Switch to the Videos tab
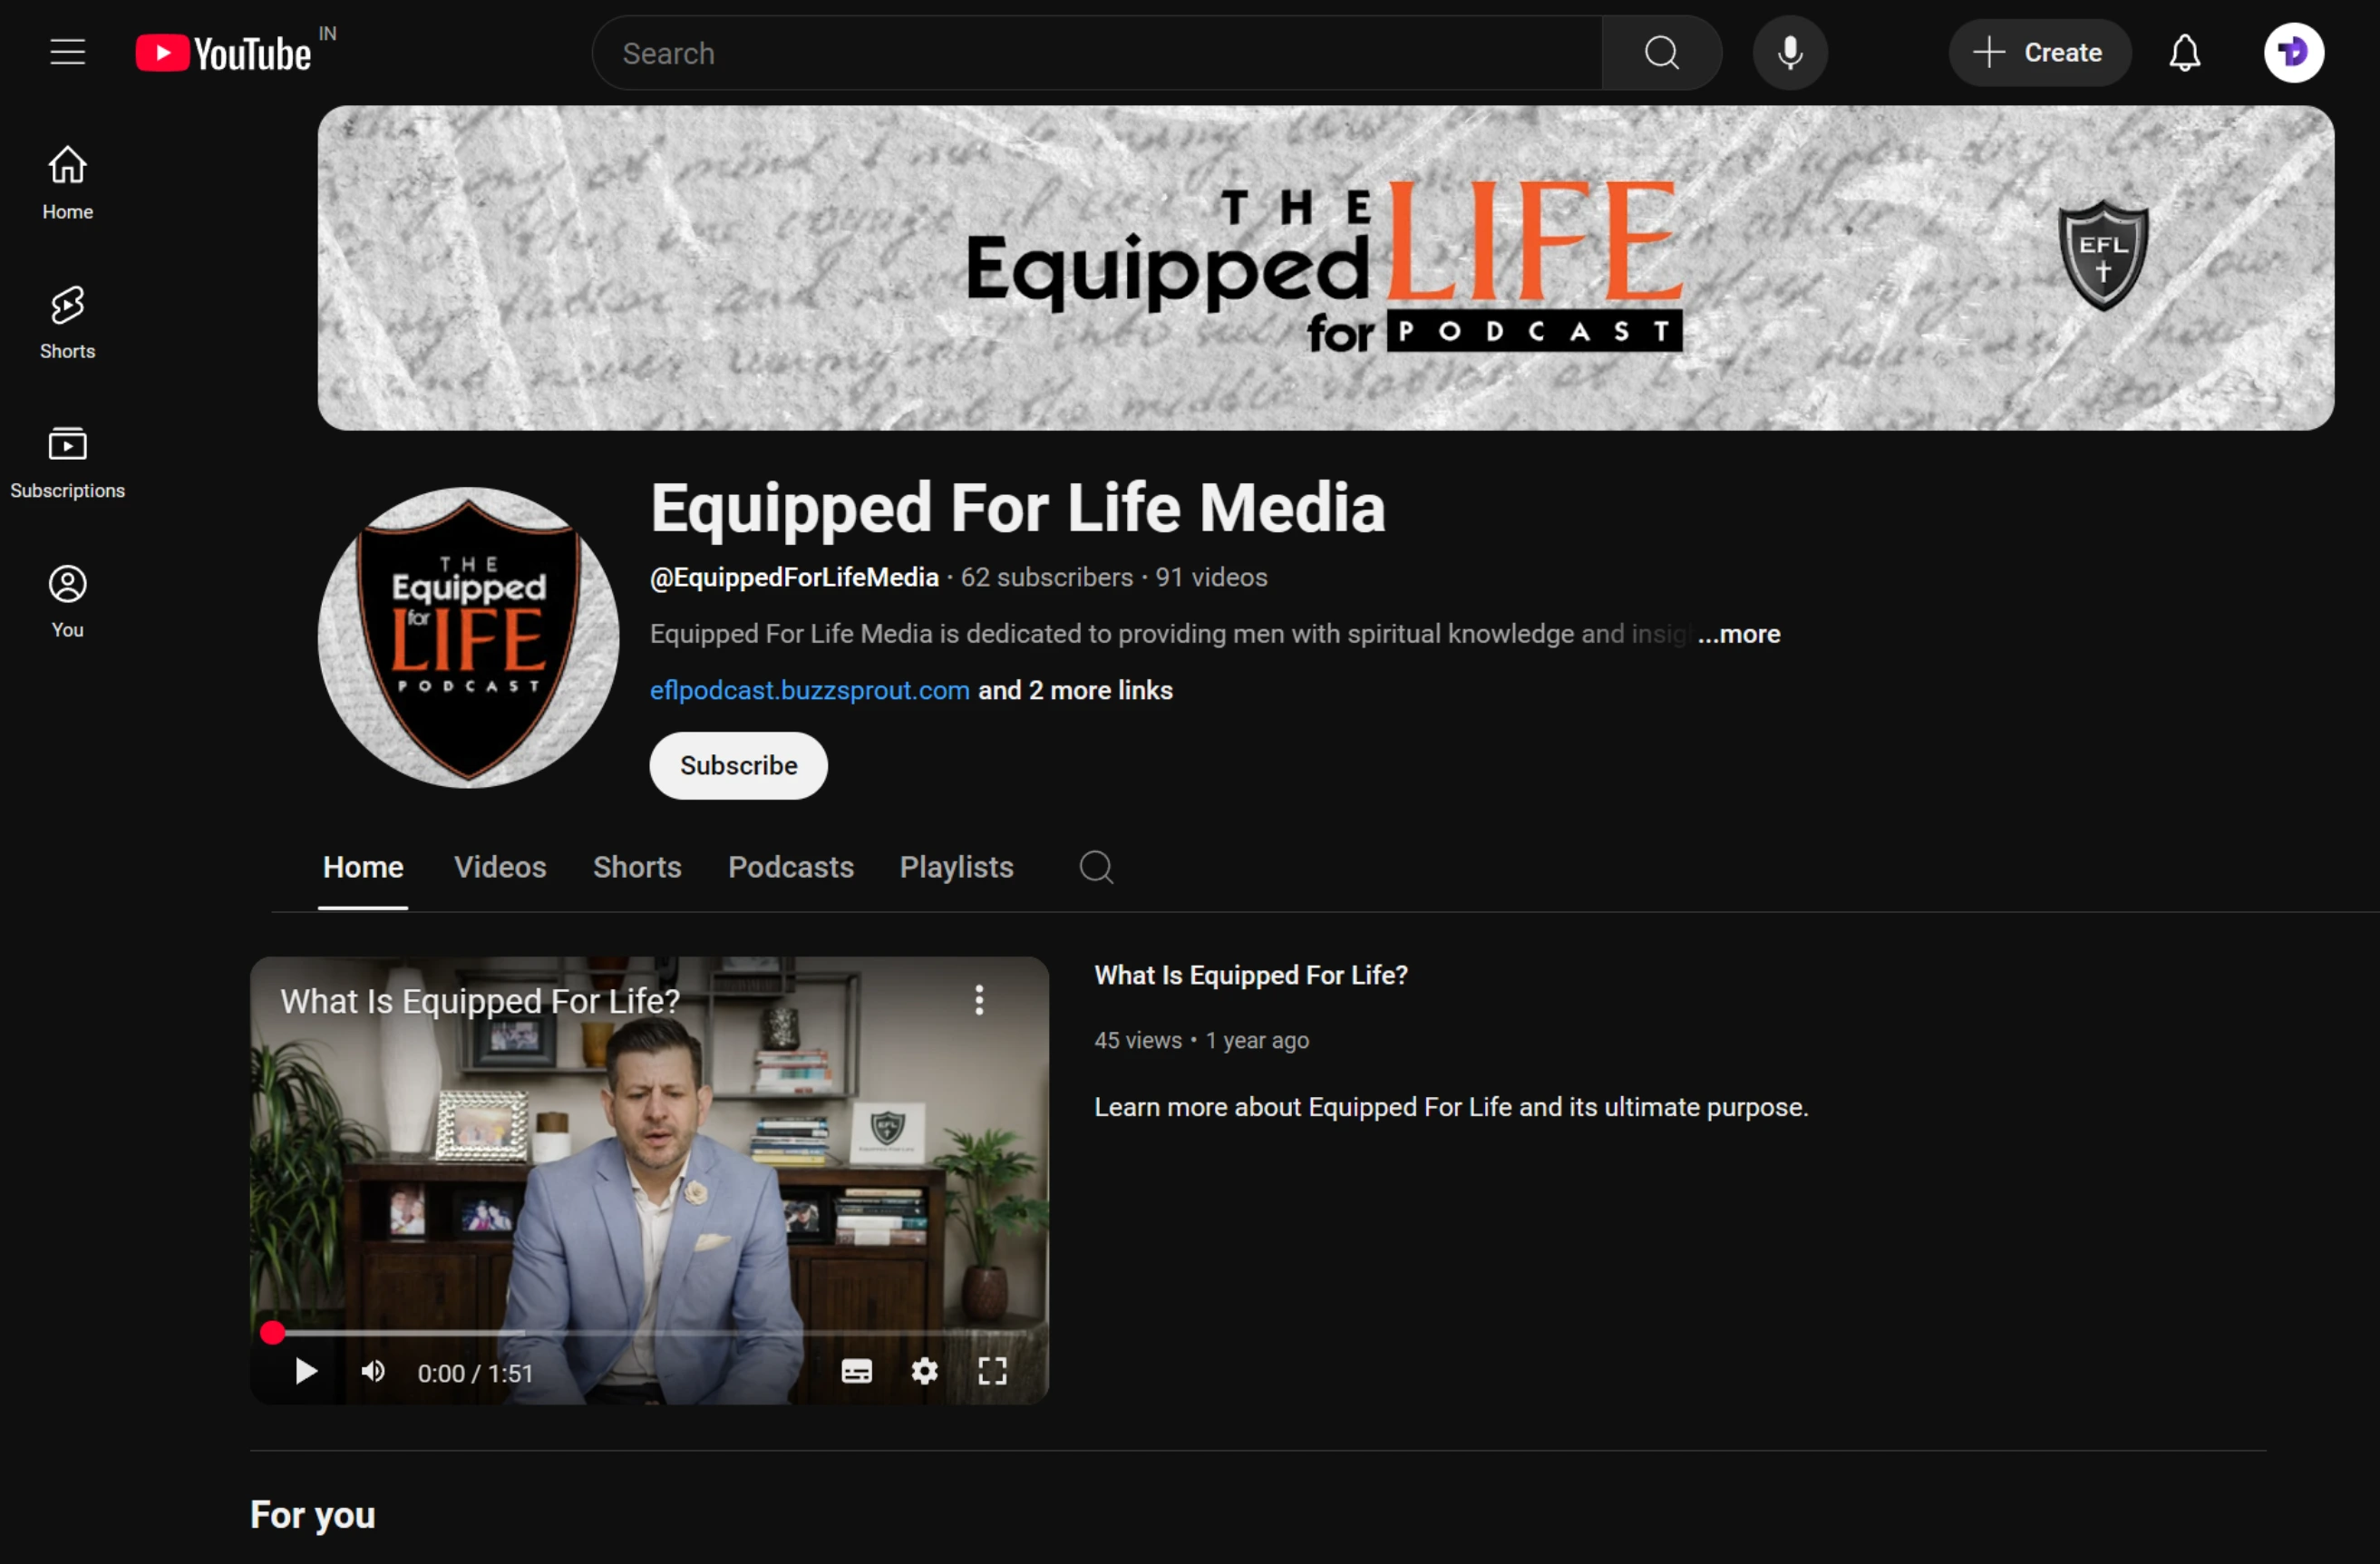Image resolution: width=2380 pixels, height=1564 pixels. 500,867
